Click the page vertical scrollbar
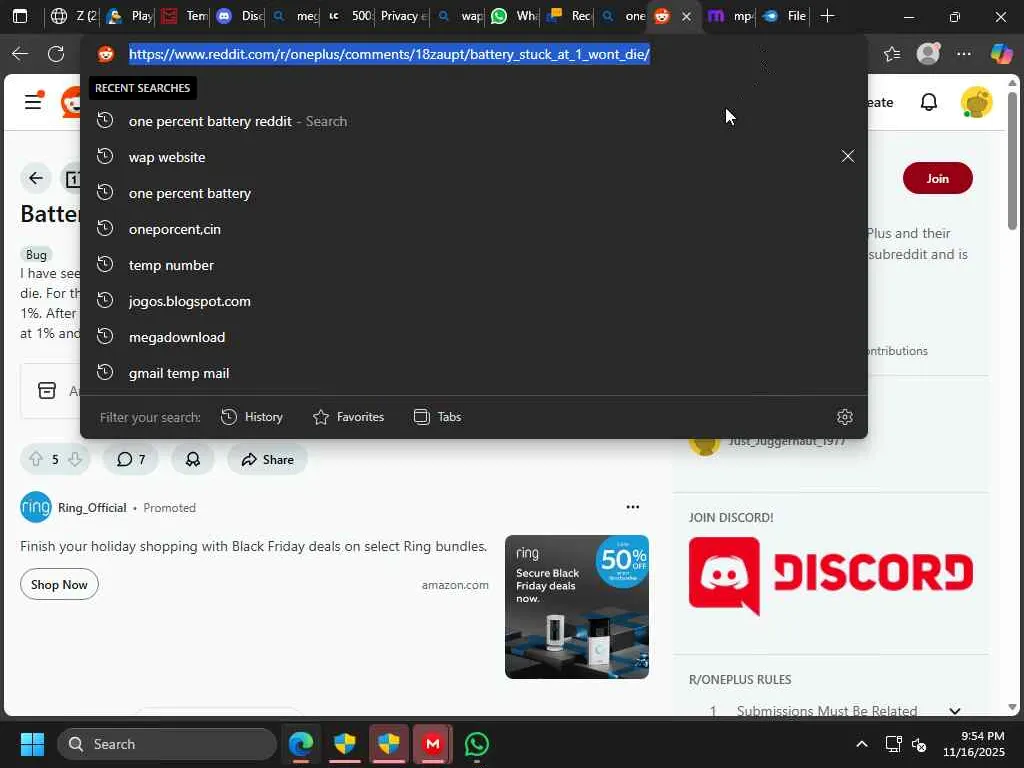The height and width of the screenshot is (768, 1024). coord(1012,161)
